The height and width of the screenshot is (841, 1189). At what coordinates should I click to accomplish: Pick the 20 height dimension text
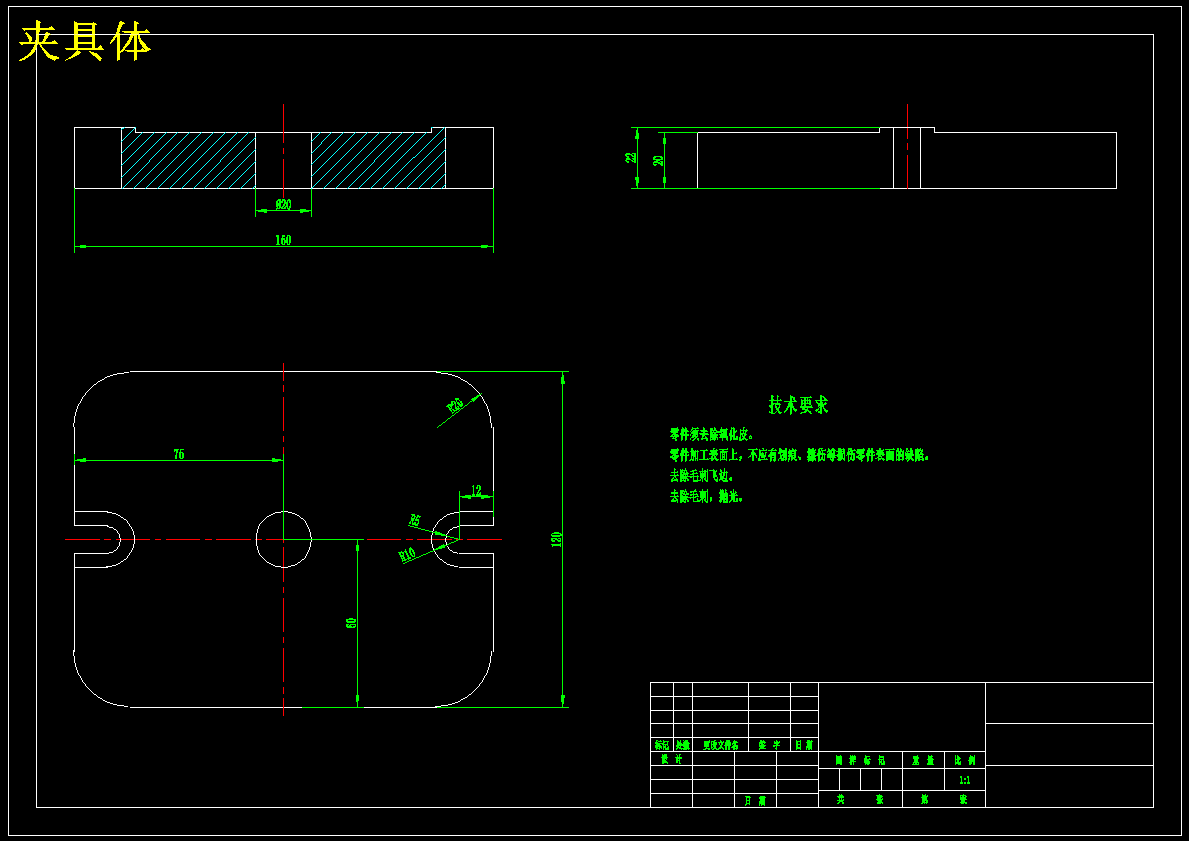(658, 161)
